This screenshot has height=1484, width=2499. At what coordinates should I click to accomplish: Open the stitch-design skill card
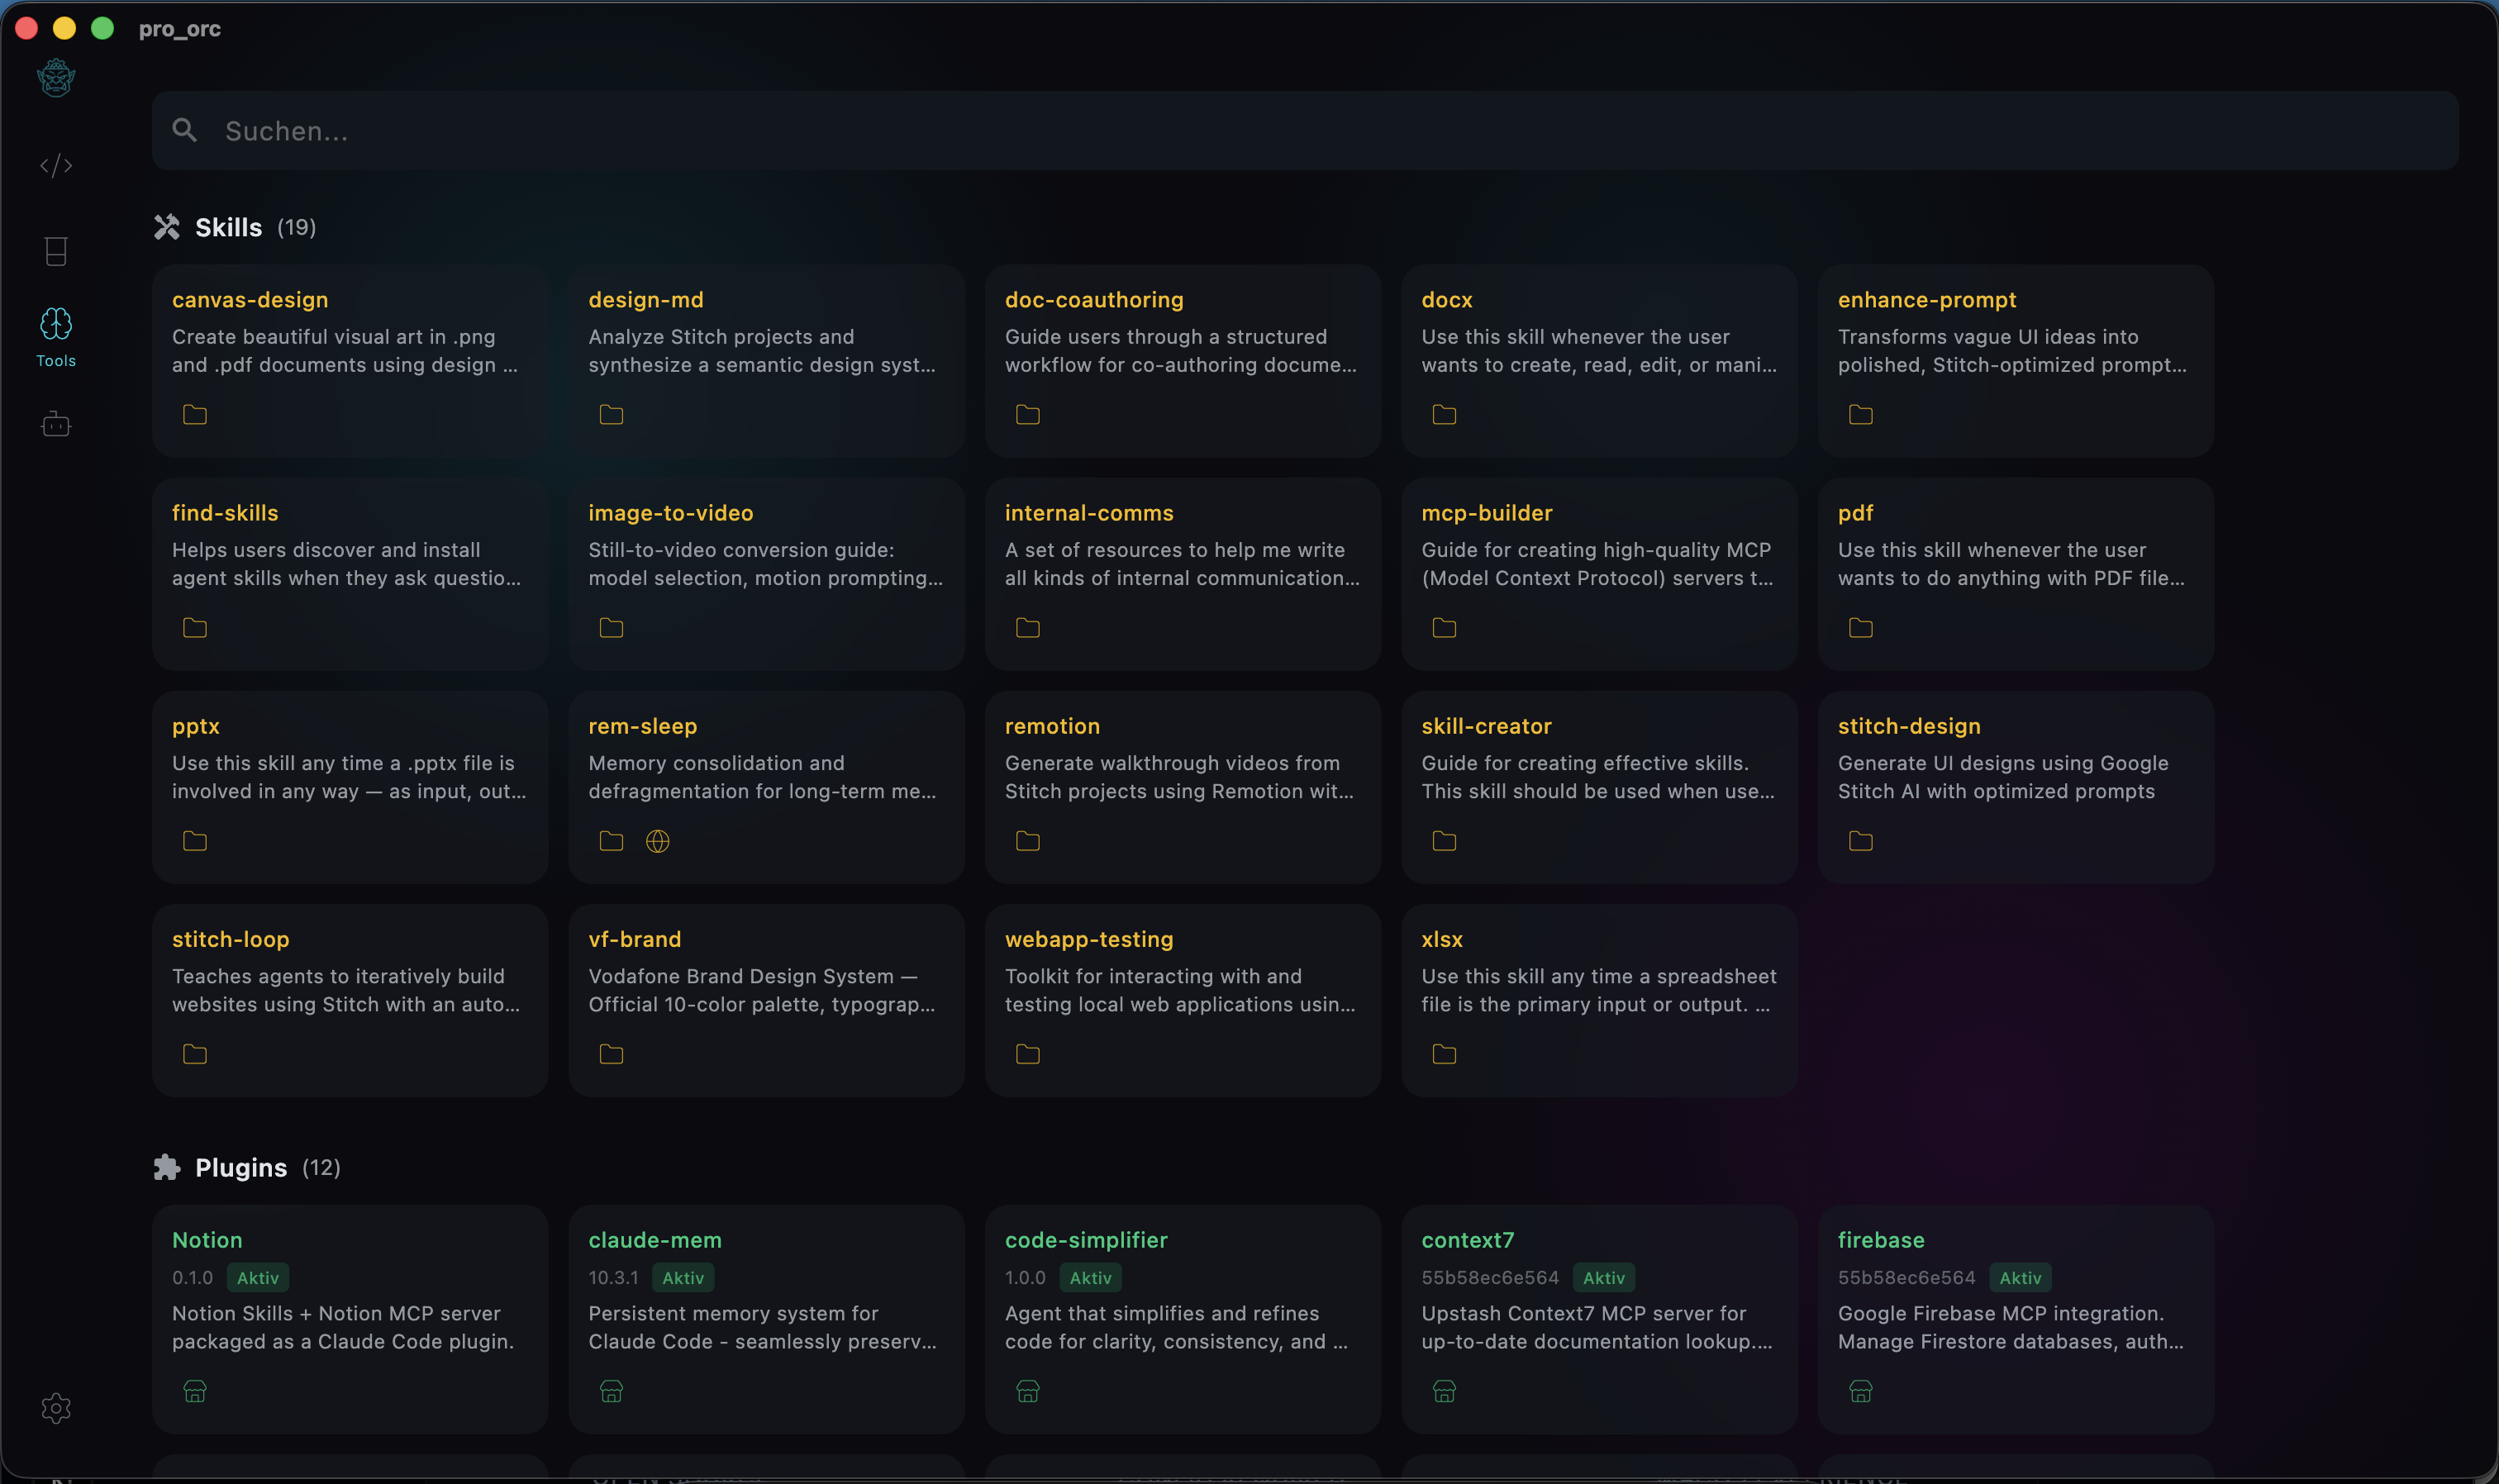click(x=2013, y=788)
